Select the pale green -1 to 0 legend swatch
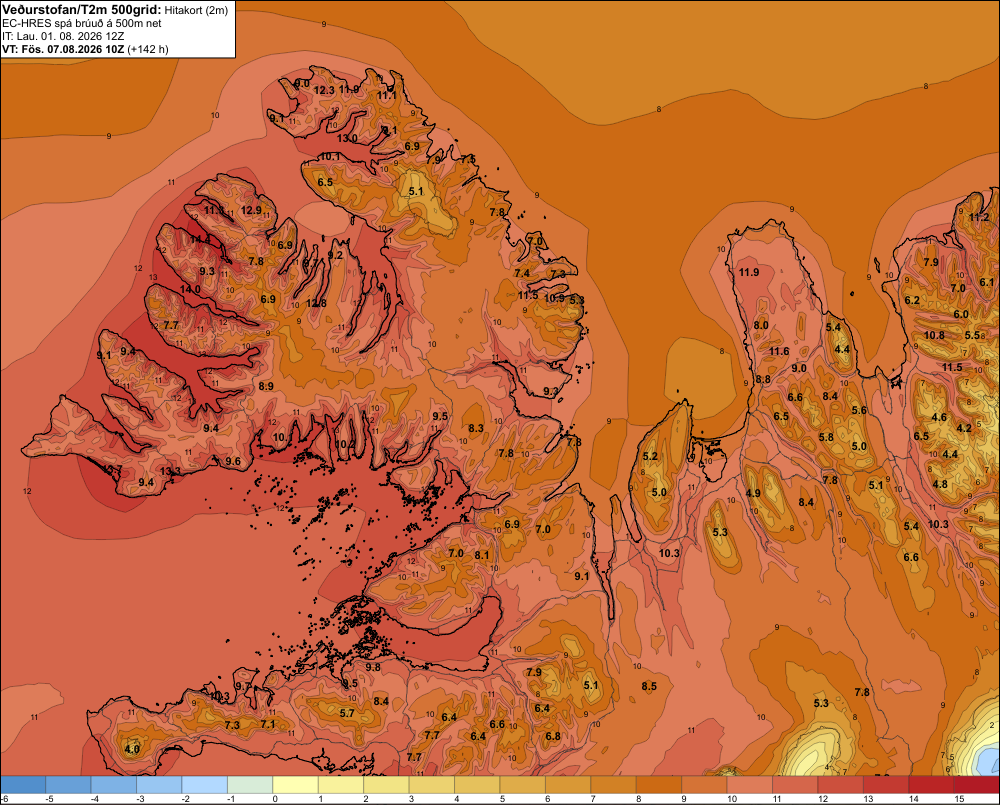Screen dimensions: 1000x805 [250, 785]
